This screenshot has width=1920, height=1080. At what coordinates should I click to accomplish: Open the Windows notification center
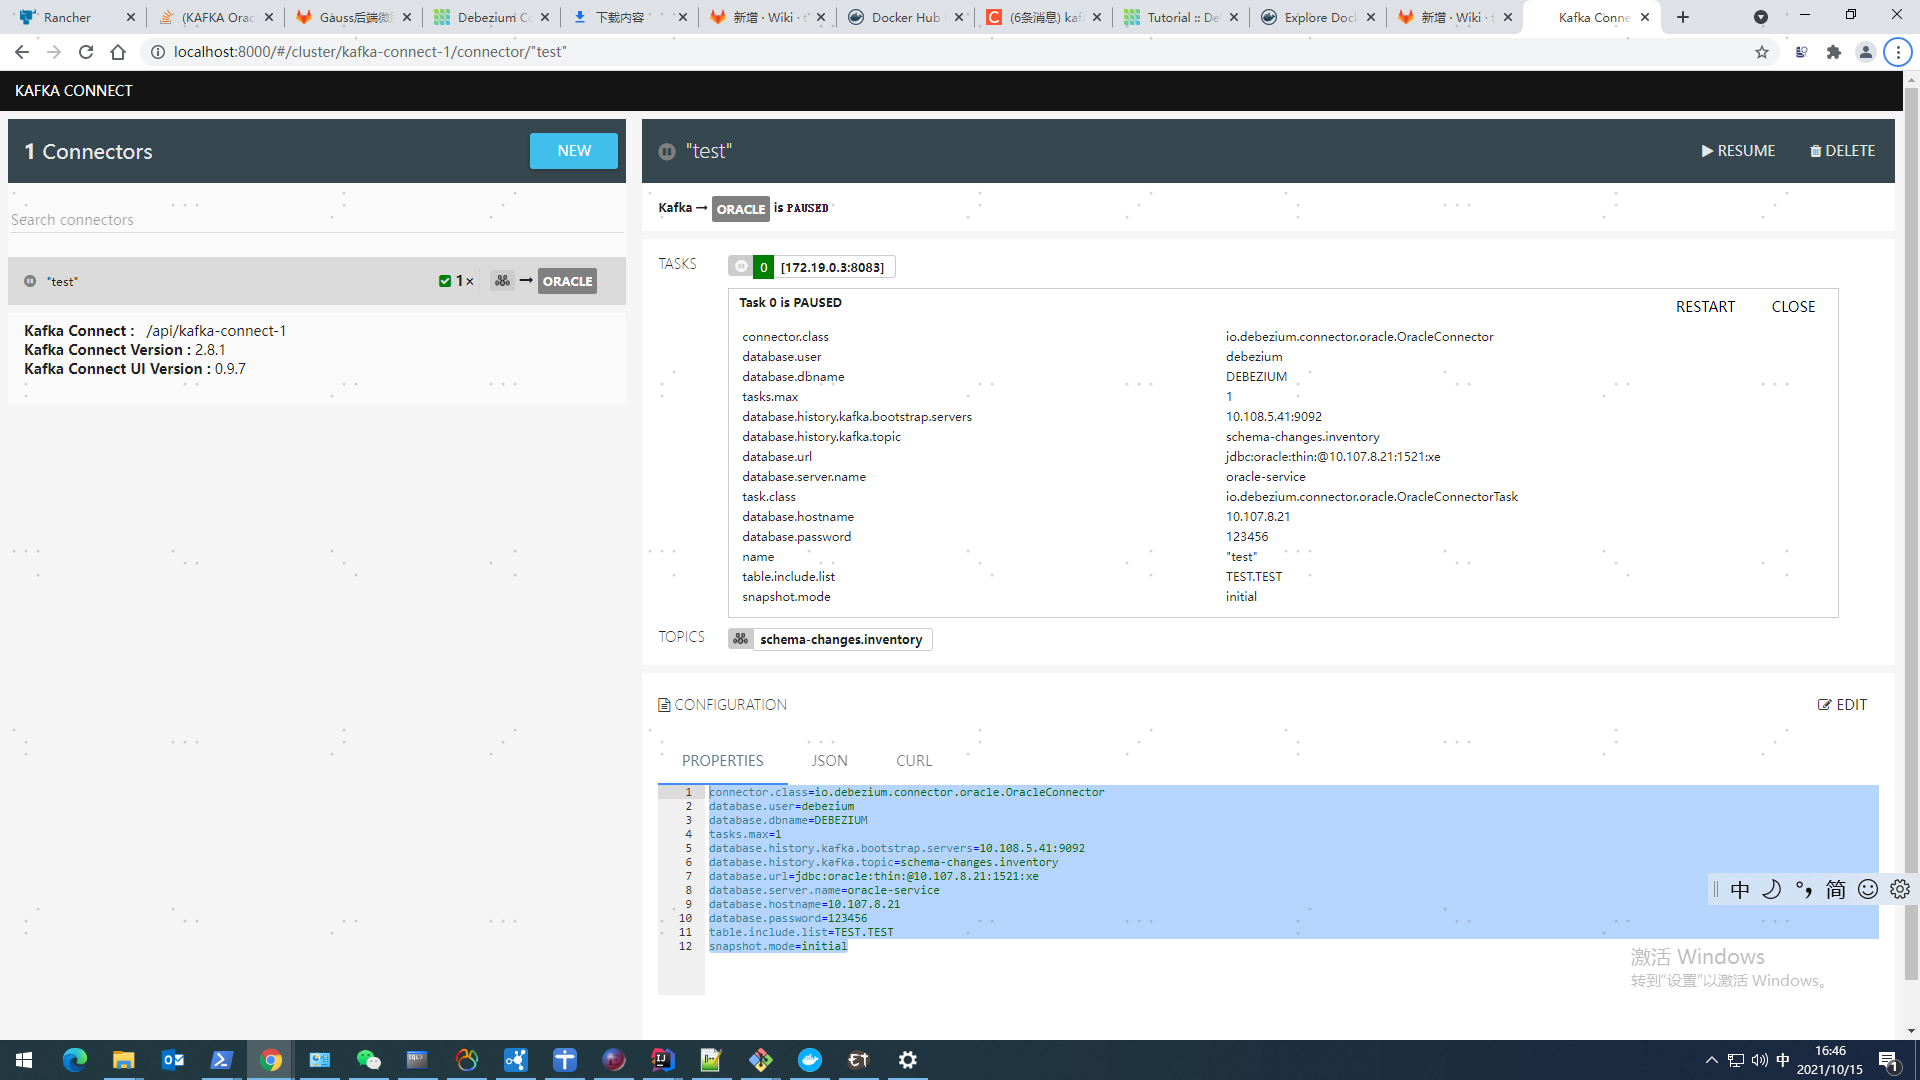1888,1060
